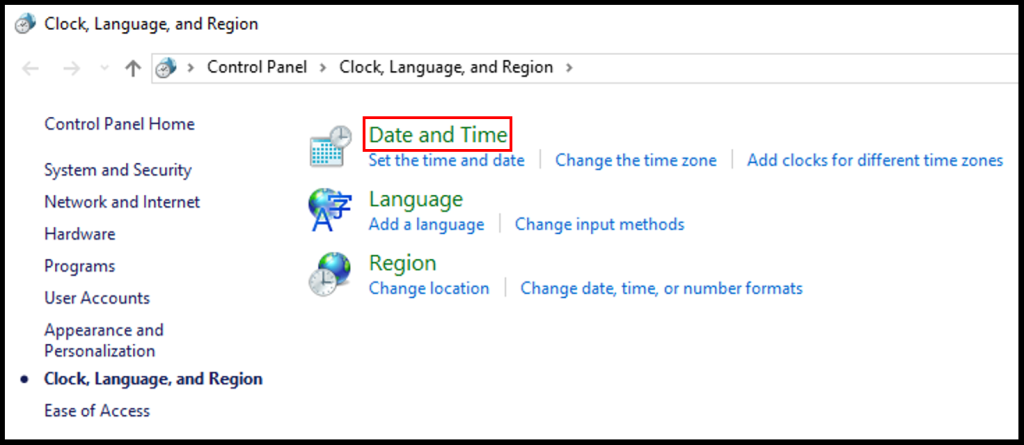Select Ease of Access in sidebar
Image resolution: width=1024 pixels, height=445 pixels.
point(97,410)
